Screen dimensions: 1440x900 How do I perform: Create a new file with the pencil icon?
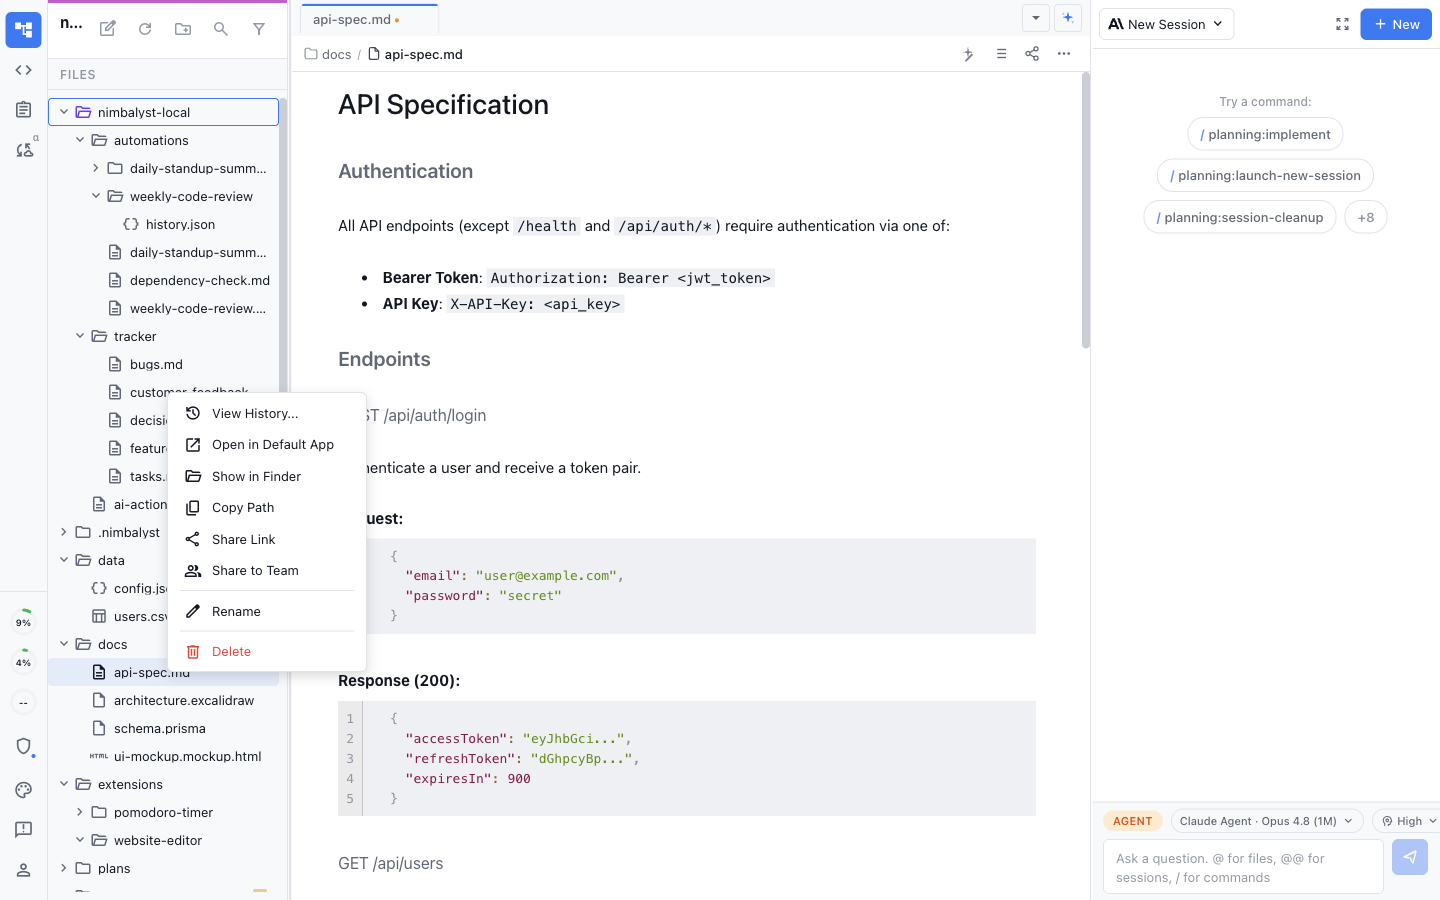pos(108,29)
